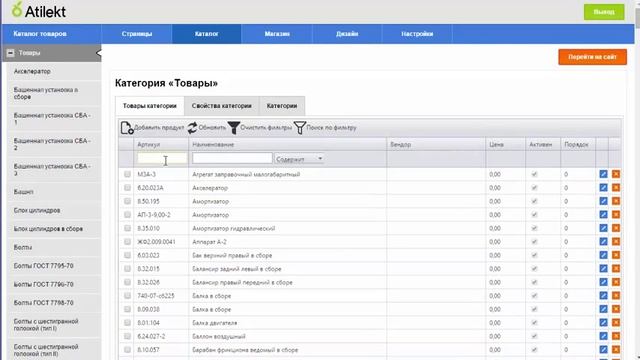
Task: Collapse the sidebar with the arrow handle
Action: (98, 53)
